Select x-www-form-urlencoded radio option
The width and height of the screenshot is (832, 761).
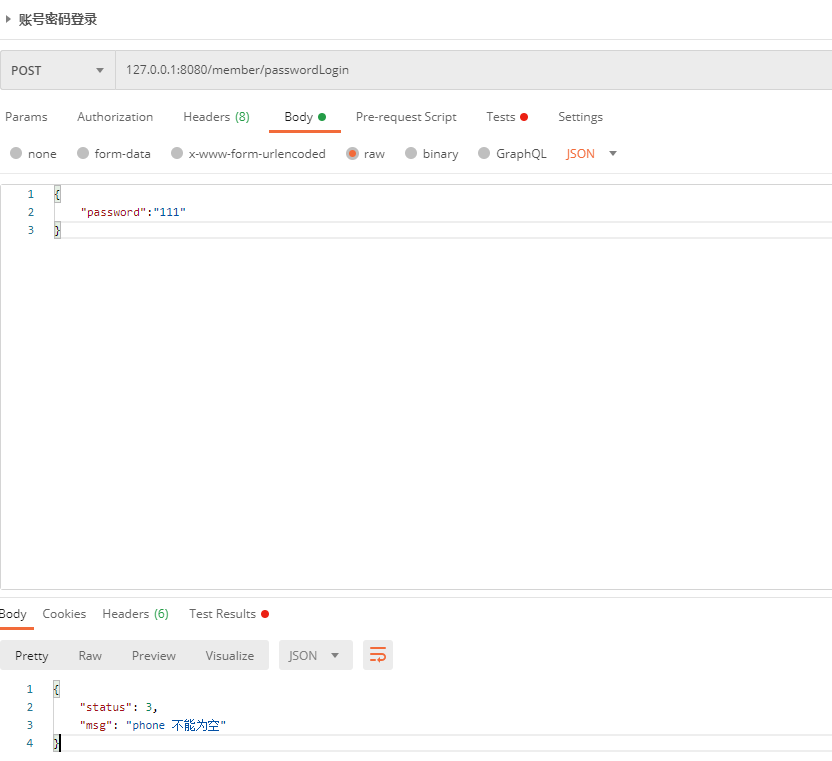(x=177, y=153)
